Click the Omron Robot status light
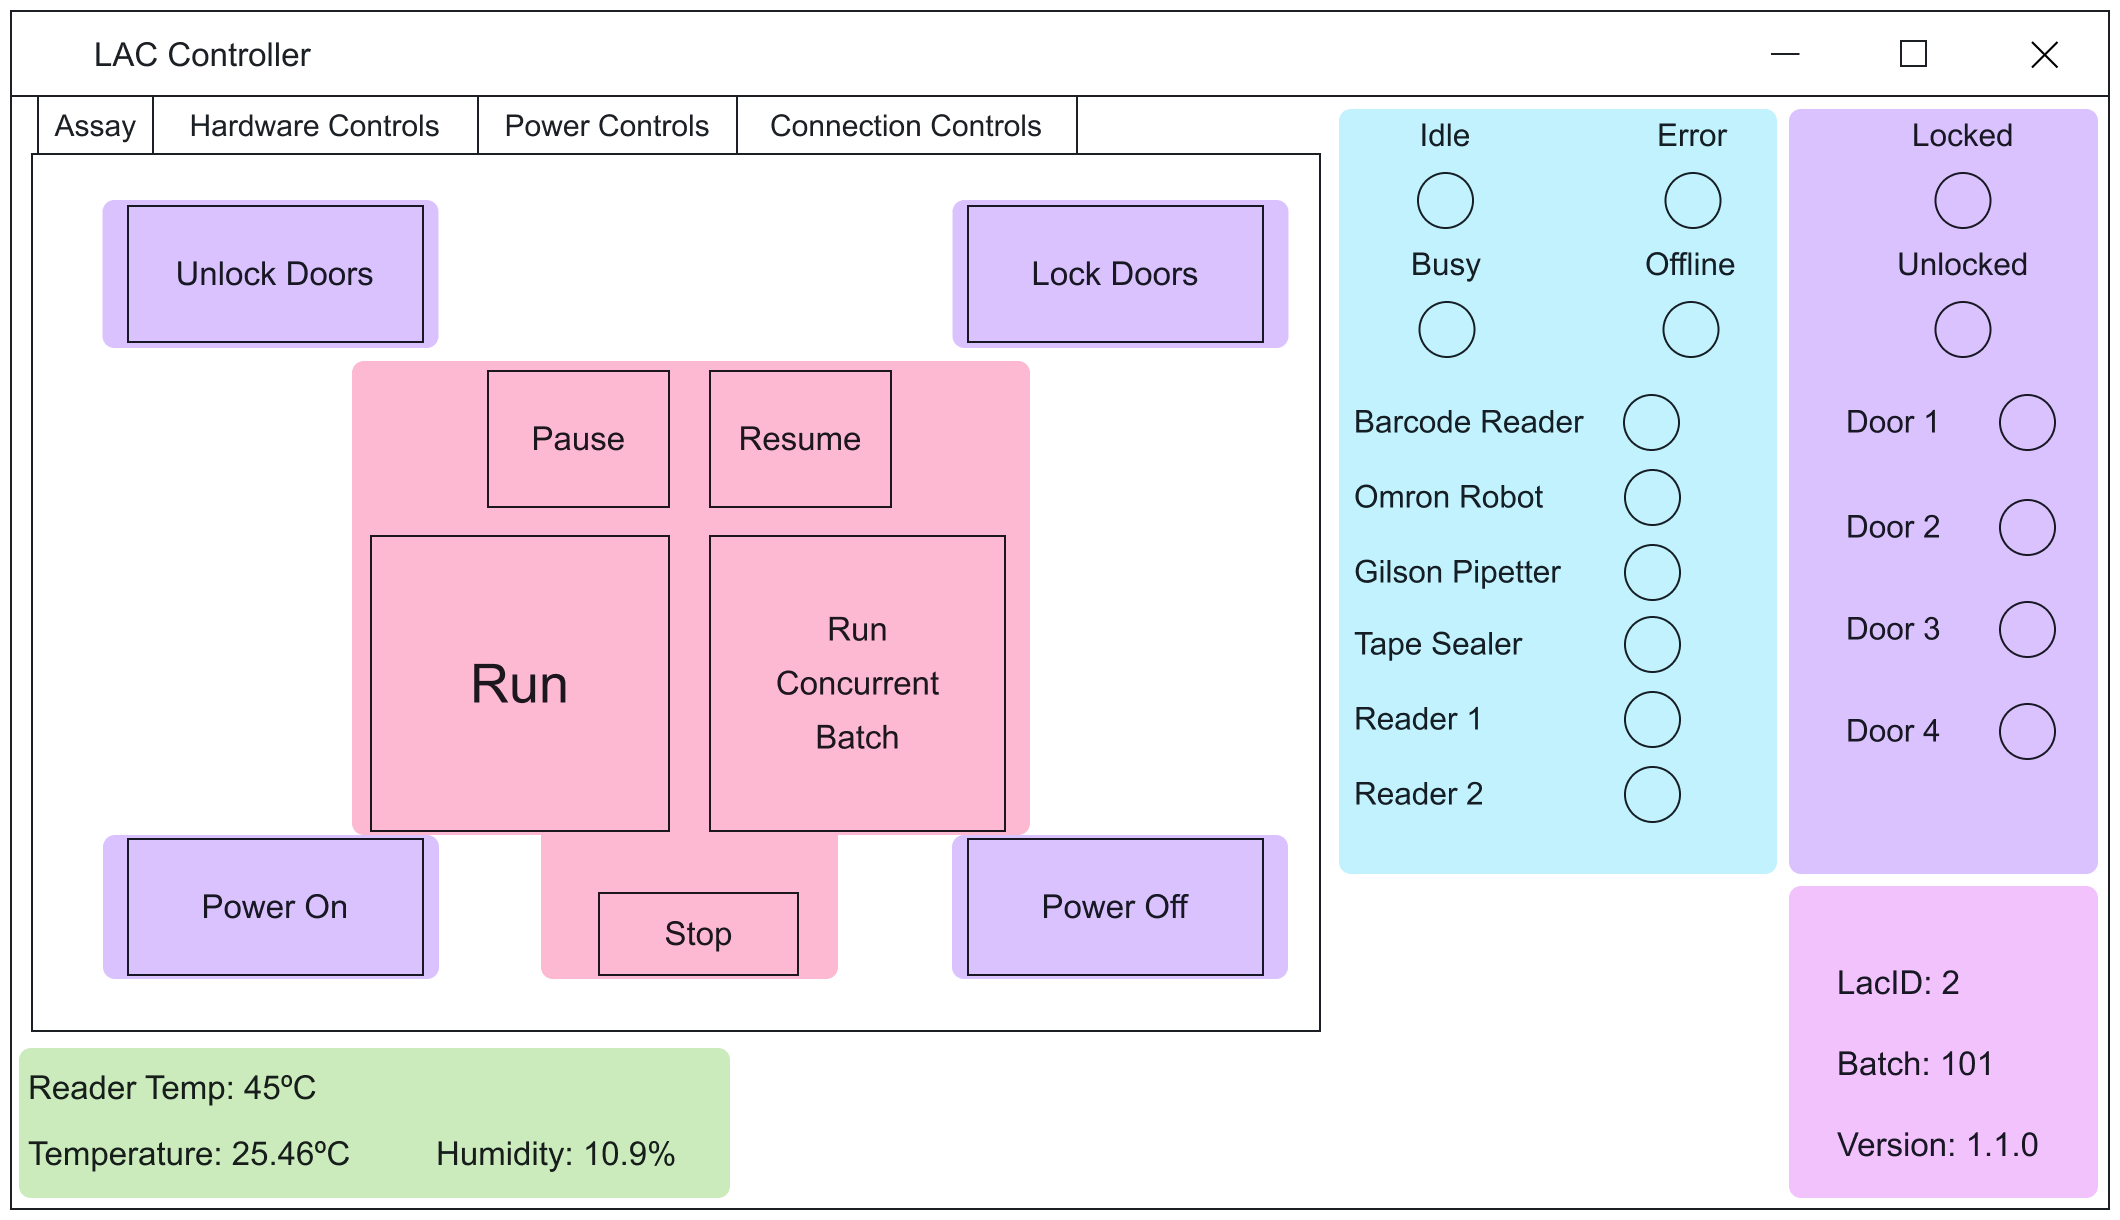Screen dimensions: 2120x1220 click(x=1651, y=496)
